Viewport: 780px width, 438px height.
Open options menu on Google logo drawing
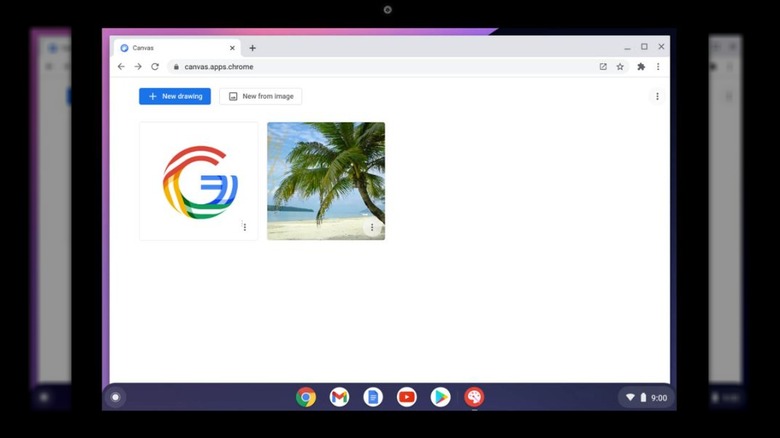tap(244, 228)
